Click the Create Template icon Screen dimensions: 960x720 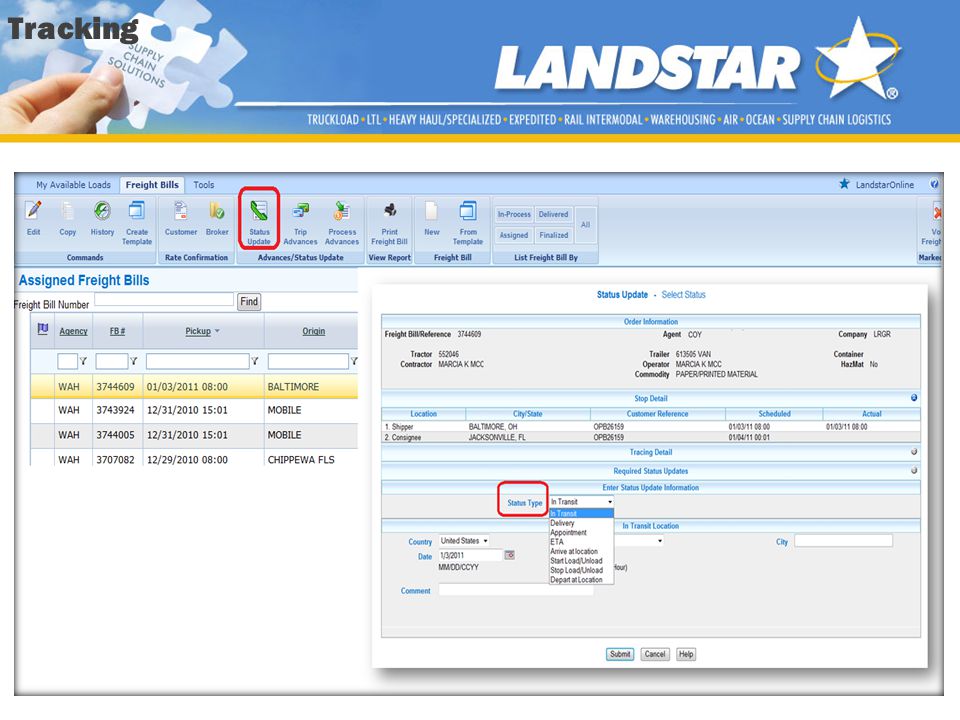coord(137,211)
